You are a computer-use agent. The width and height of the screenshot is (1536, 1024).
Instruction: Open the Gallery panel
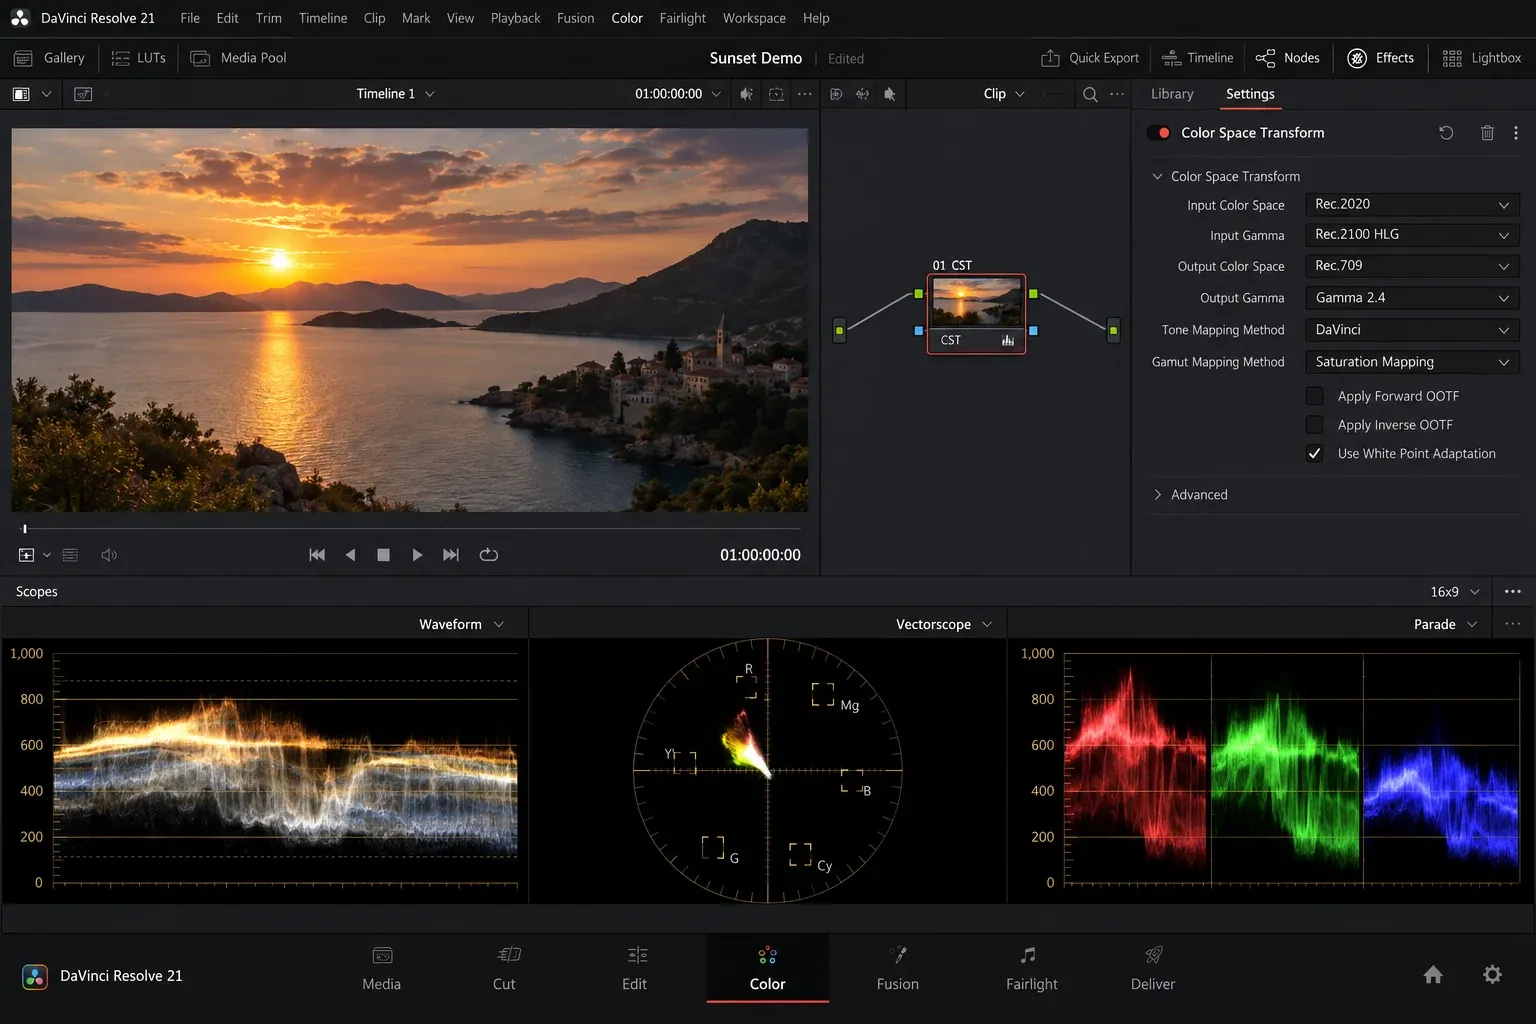pyautogui.click(x=50, y=58)
